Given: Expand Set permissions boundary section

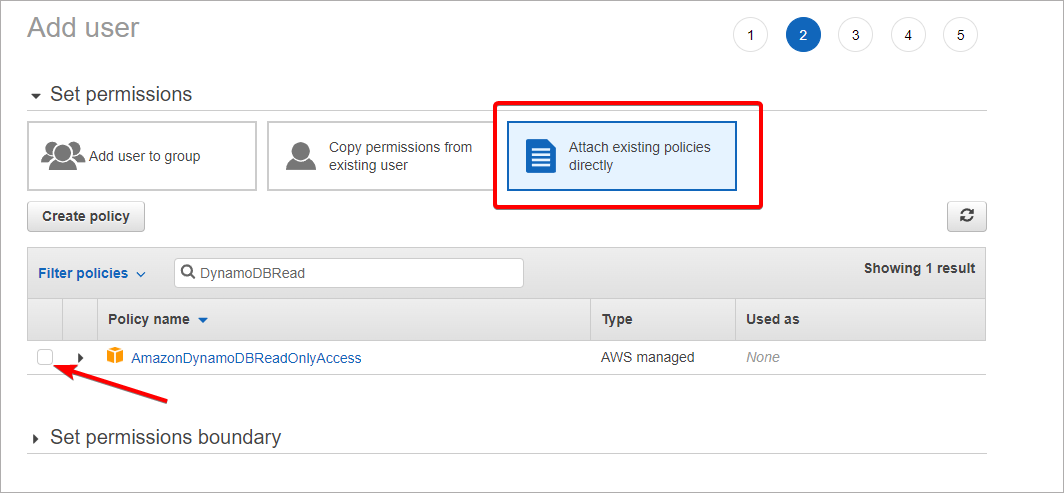Looking at the screenshot, I should (37, 438).
